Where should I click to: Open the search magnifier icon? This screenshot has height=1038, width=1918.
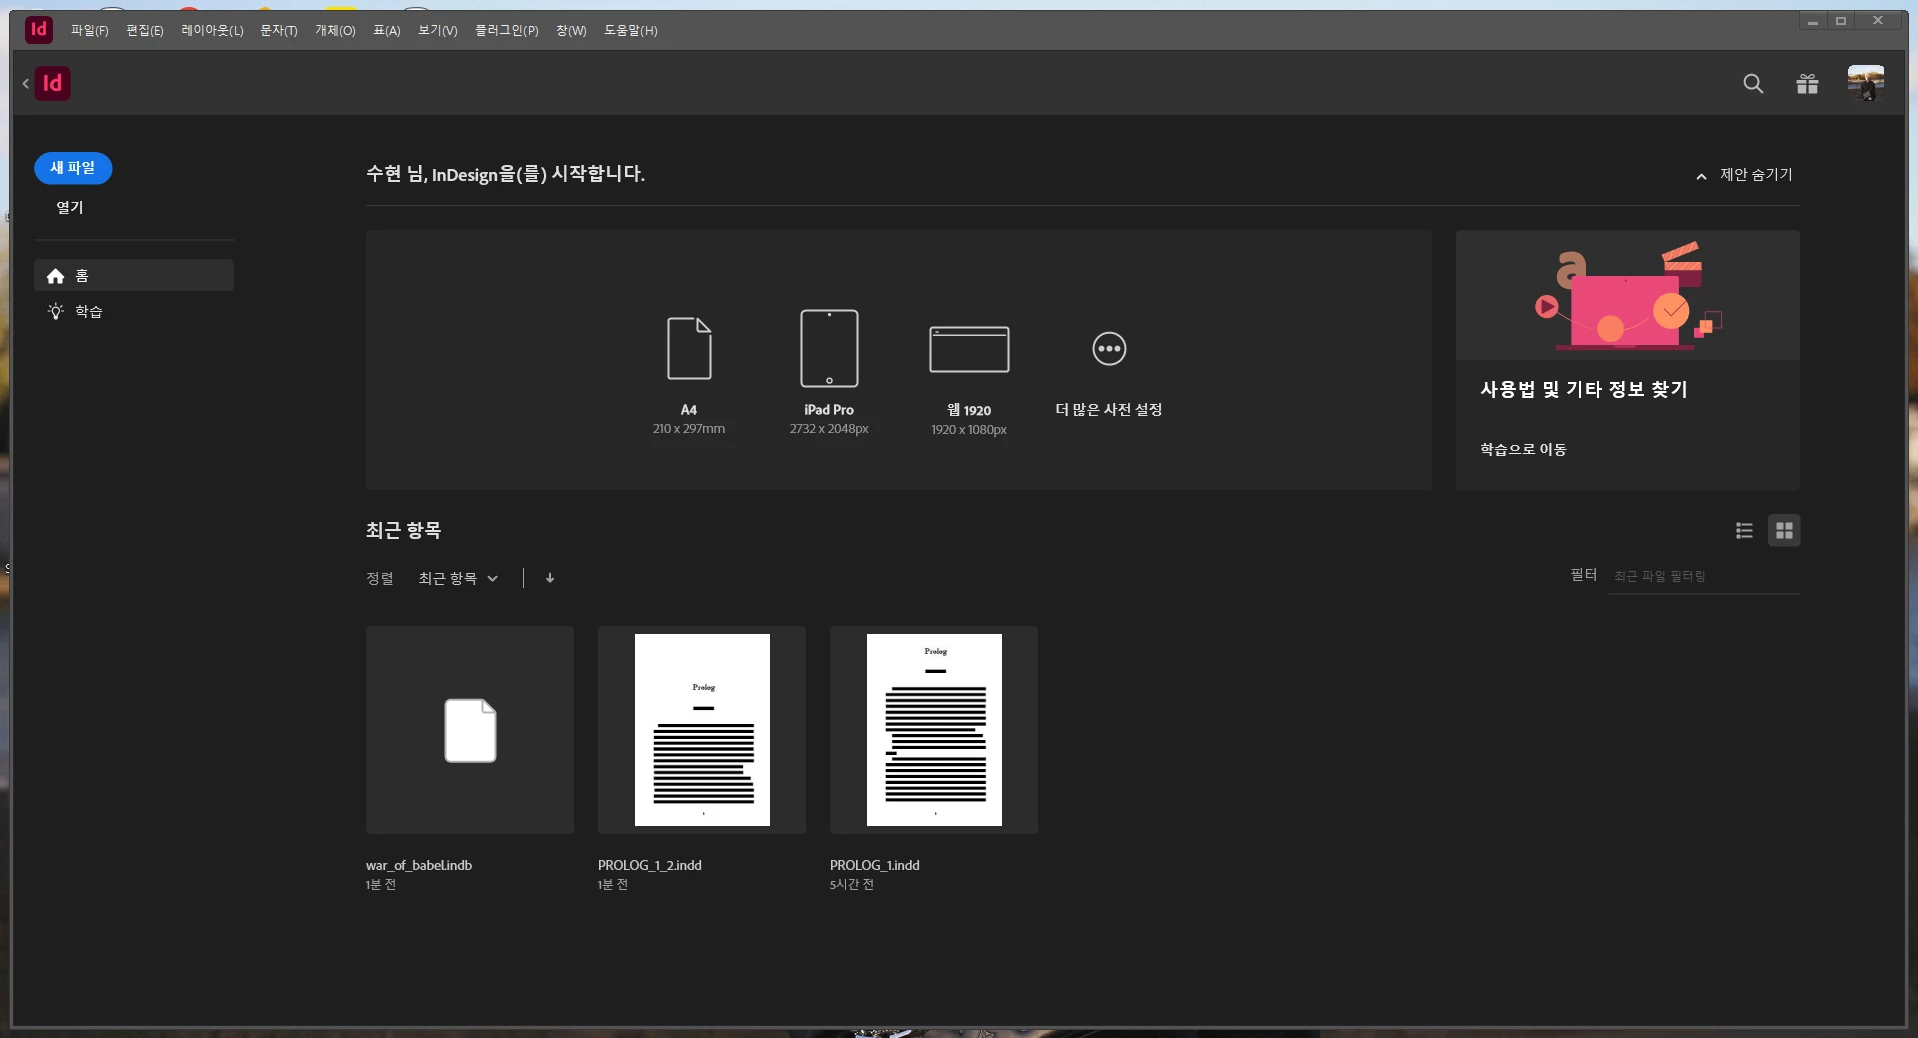[1753, 84]
